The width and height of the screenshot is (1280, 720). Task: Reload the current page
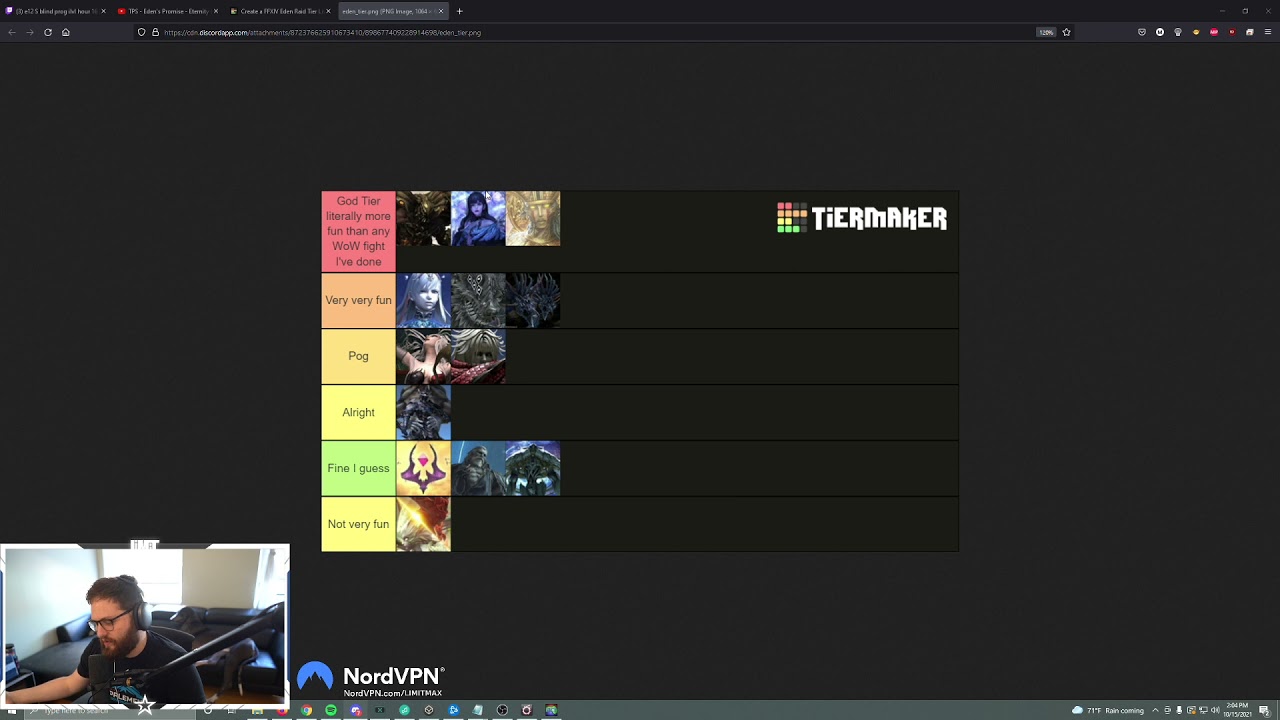[47, 32]
